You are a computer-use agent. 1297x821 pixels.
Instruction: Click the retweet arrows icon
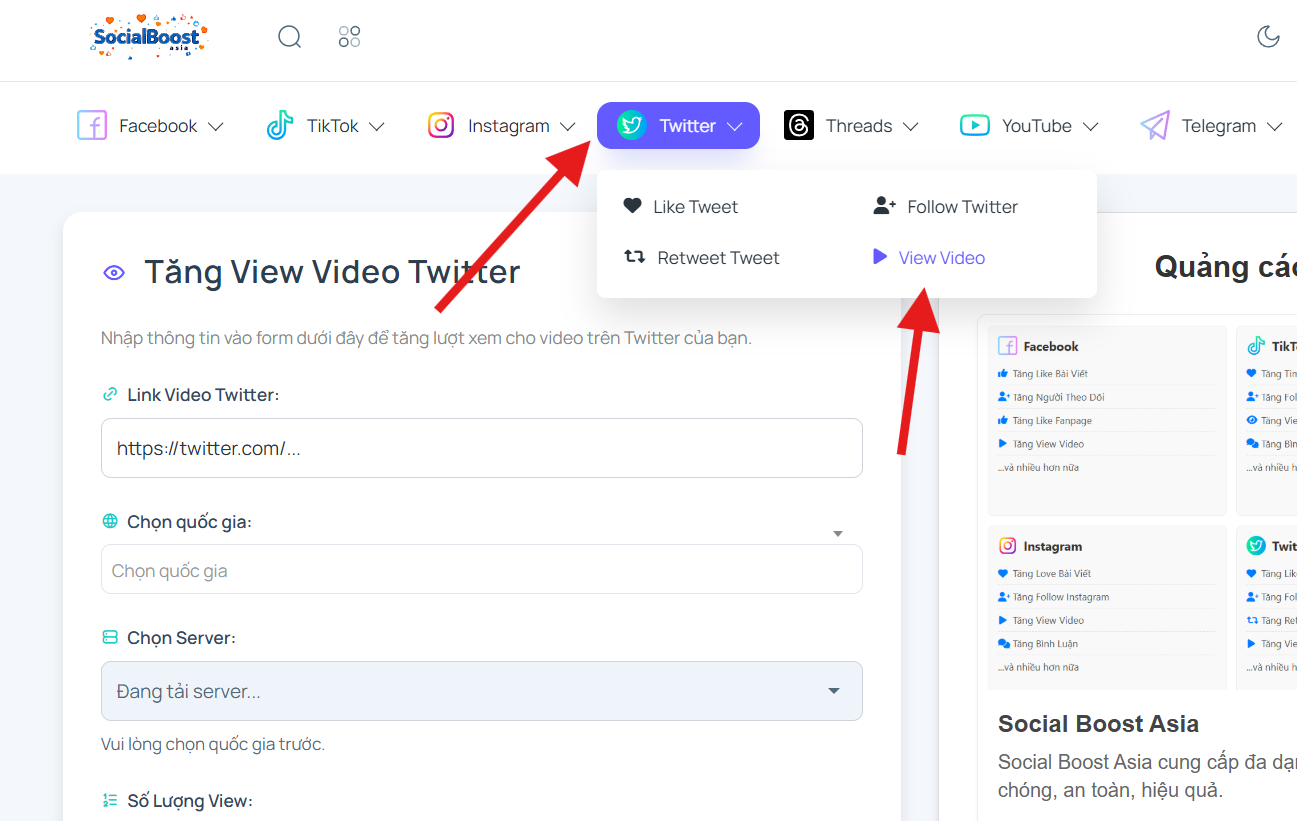[x=634, y=257]
